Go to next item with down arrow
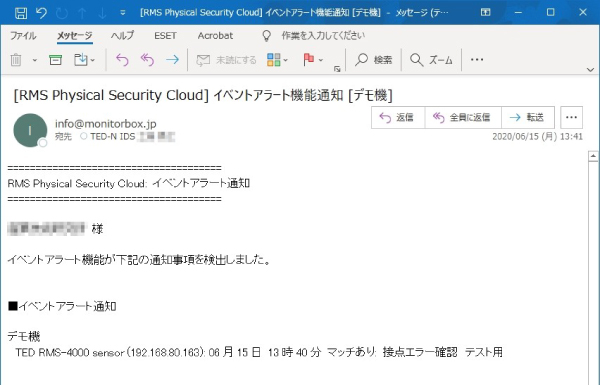Screen dimensions: 600x385 point(102,13)
